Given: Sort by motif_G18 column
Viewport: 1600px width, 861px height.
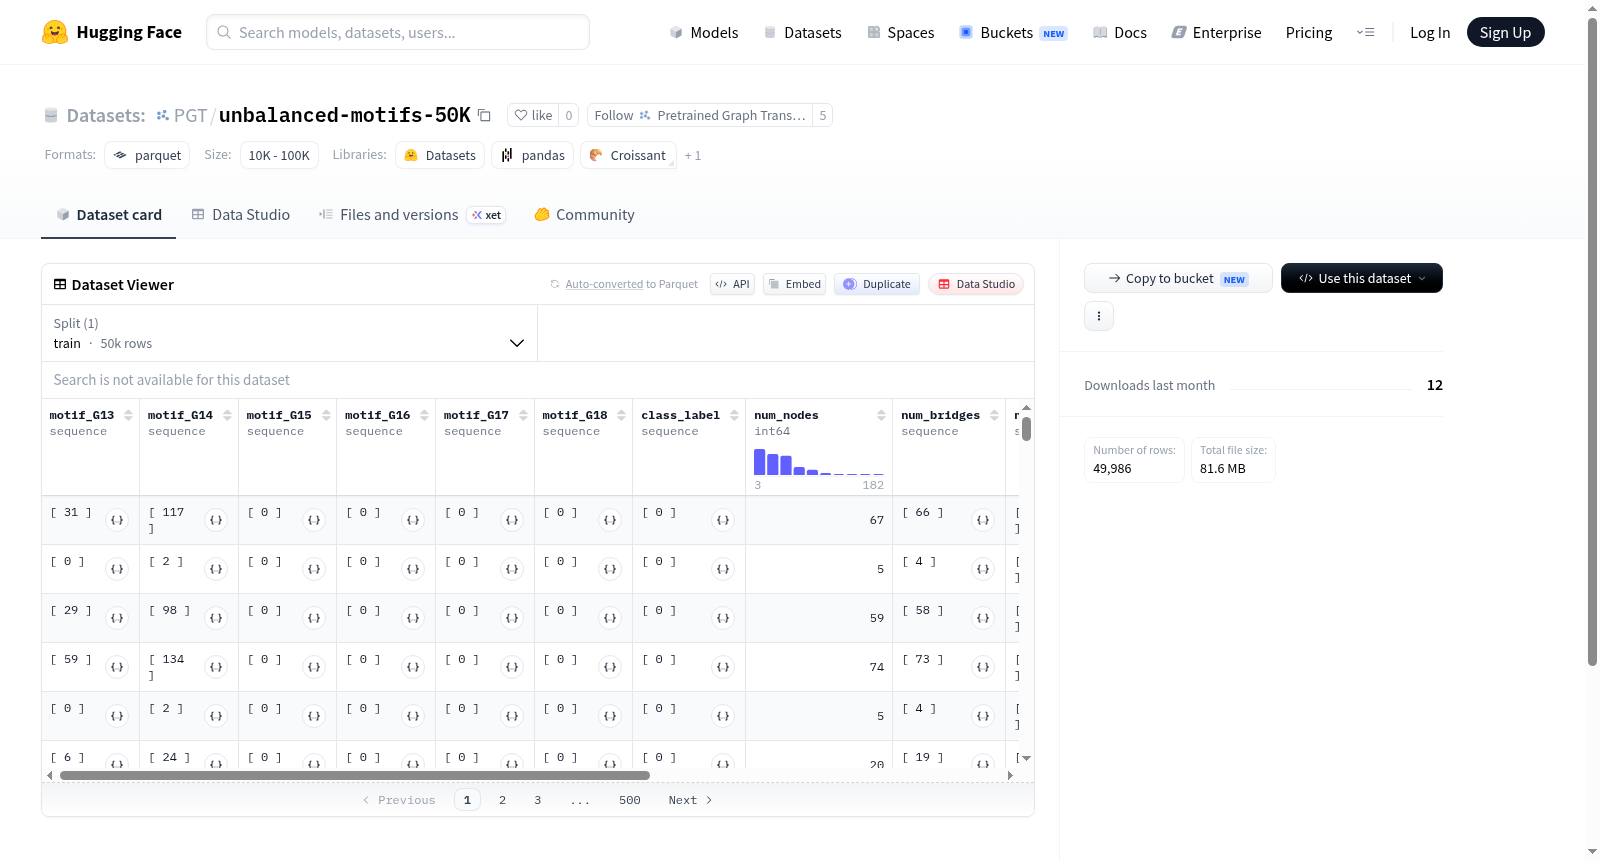Looking at the screenshot, I should tap(621, 415).
